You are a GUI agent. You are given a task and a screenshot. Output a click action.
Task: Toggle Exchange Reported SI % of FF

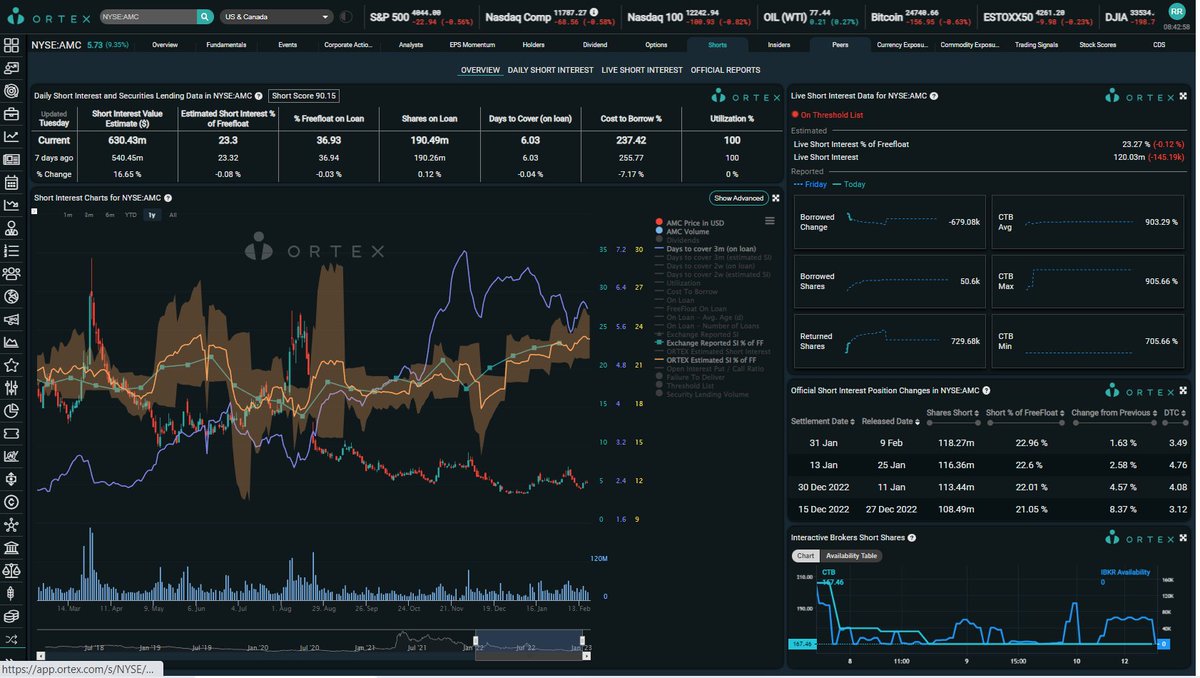click(x=709, y=343)
